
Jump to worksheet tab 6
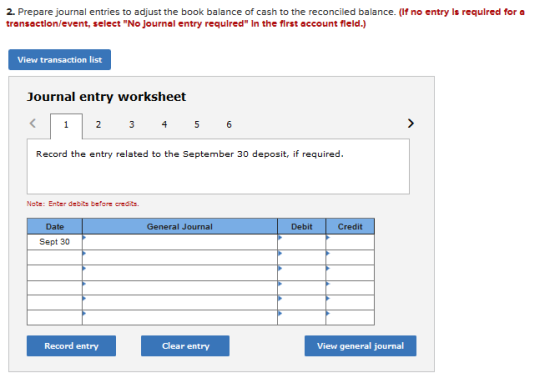point(229,124)
